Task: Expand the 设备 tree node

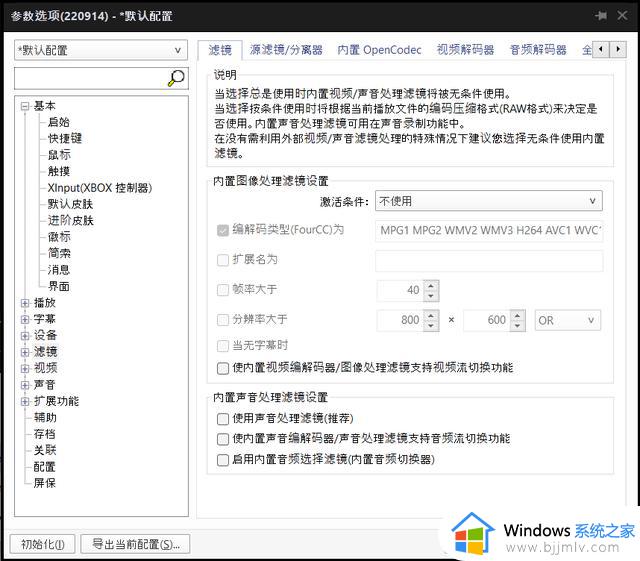Action: point(25,336)
